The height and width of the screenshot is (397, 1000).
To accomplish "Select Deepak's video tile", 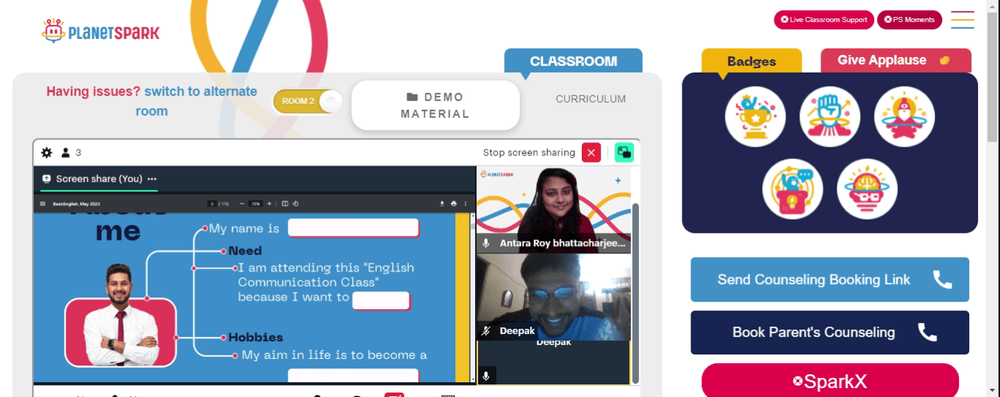I will (x=554, y=297).
